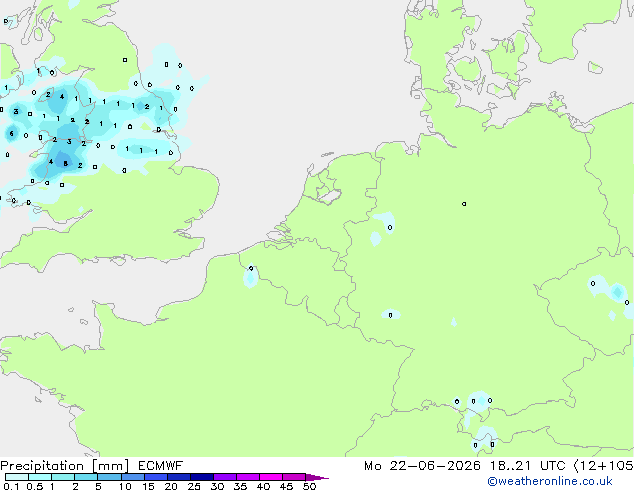Click the legend label '45'
Viewport: 634px width, 490px height.
coord(286,486)
